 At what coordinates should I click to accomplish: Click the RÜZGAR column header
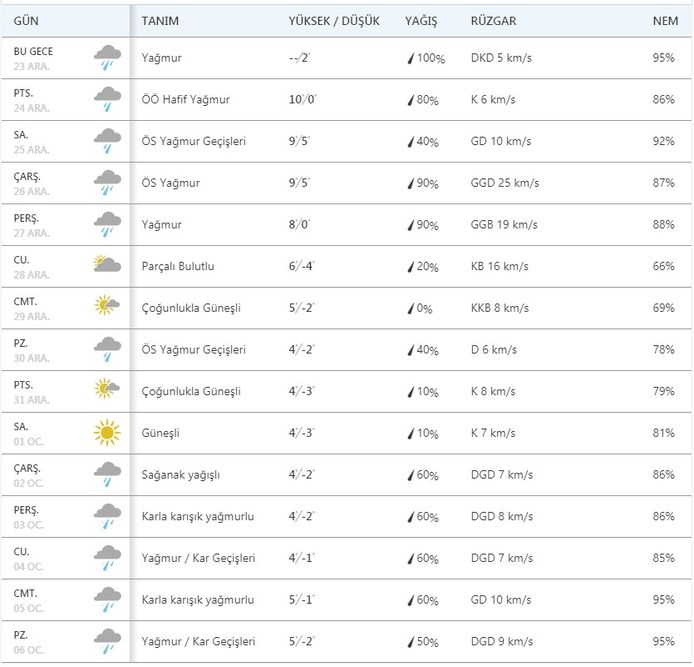click(493, 21)
